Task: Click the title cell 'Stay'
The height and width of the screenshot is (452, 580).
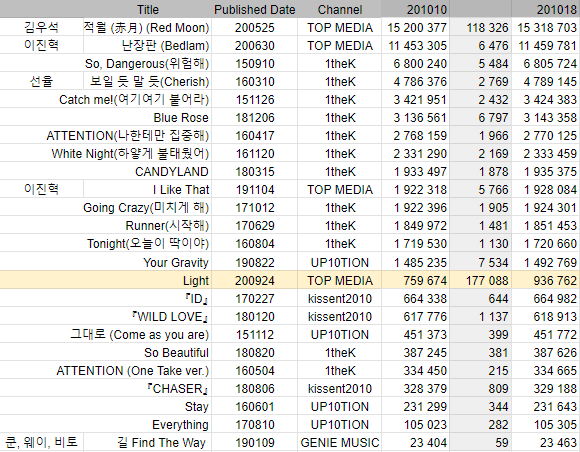Action: [x=197, y=407]
